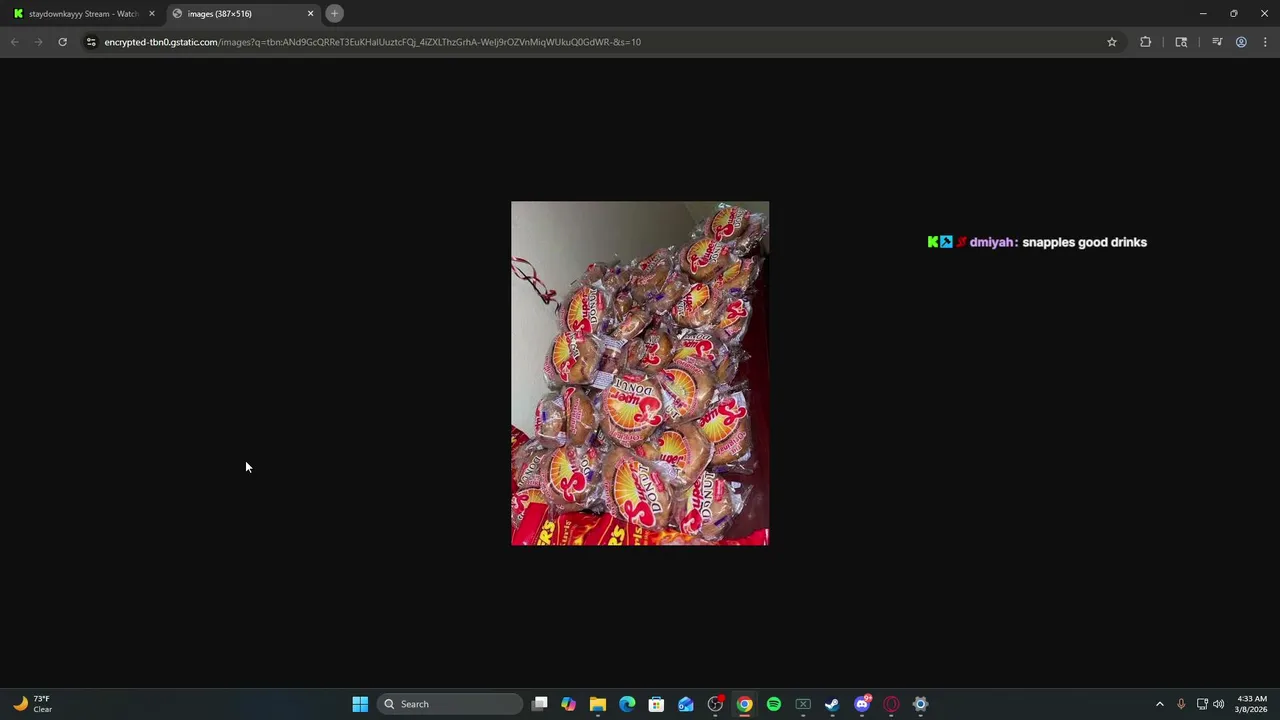View site information icon in address bar
Screen dimensions: 1280x720
pyautogui.click(x=91, y=42)
